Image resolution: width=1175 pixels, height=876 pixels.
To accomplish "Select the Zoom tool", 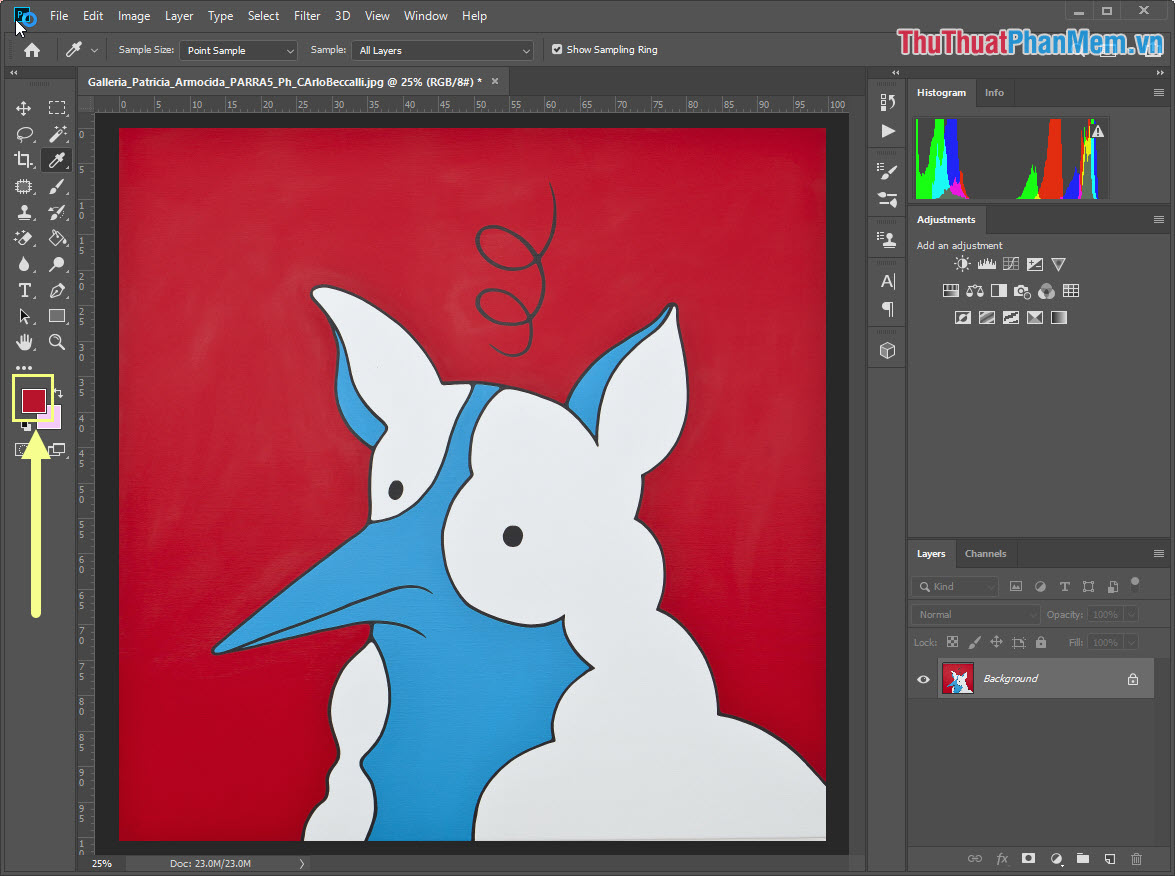I will coord(57,342).
